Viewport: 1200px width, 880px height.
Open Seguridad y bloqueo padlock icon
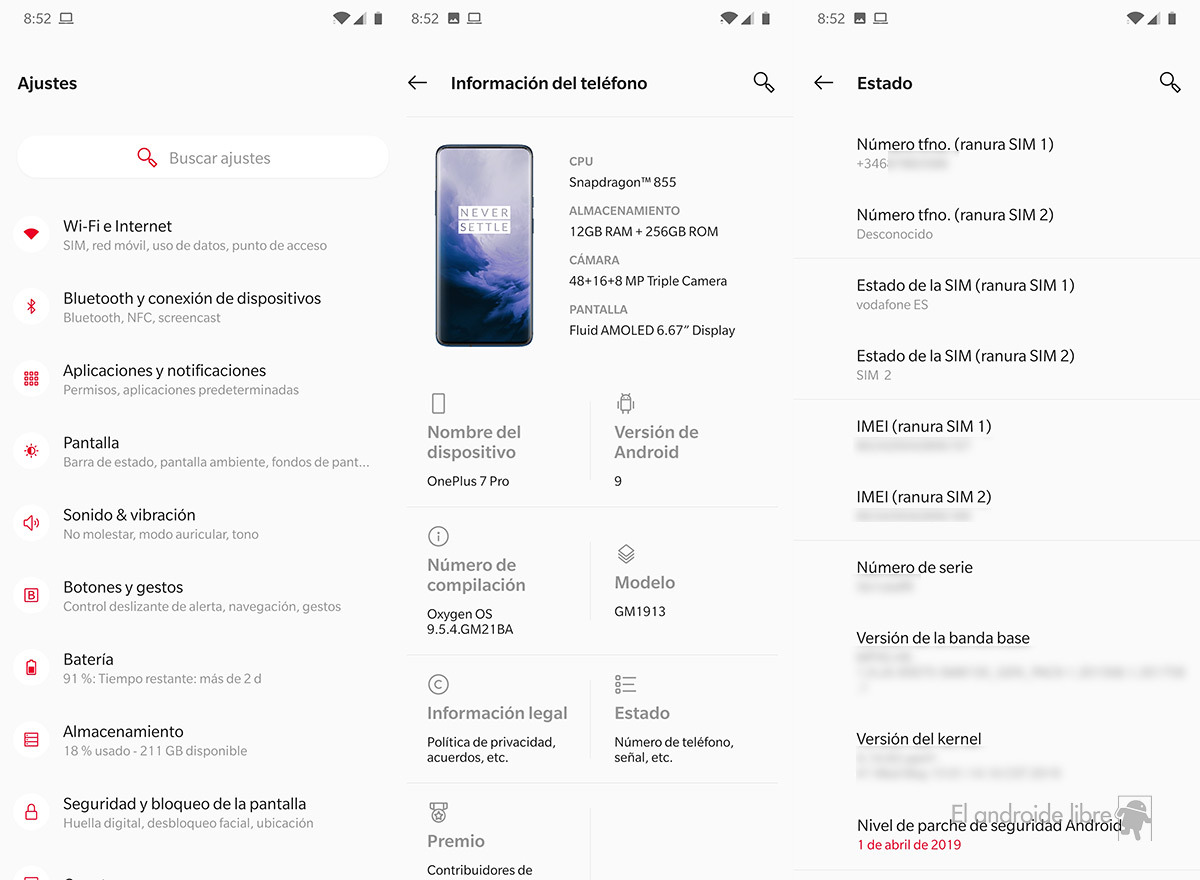click(31, 812)
